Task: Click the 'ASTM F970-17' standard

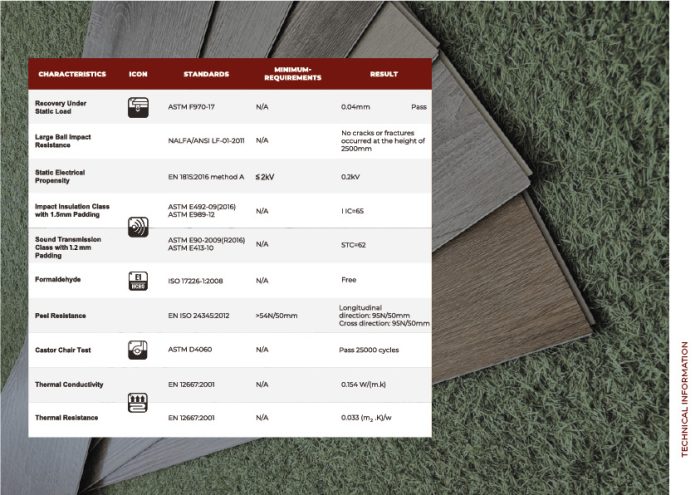Action: coord(191,107)
